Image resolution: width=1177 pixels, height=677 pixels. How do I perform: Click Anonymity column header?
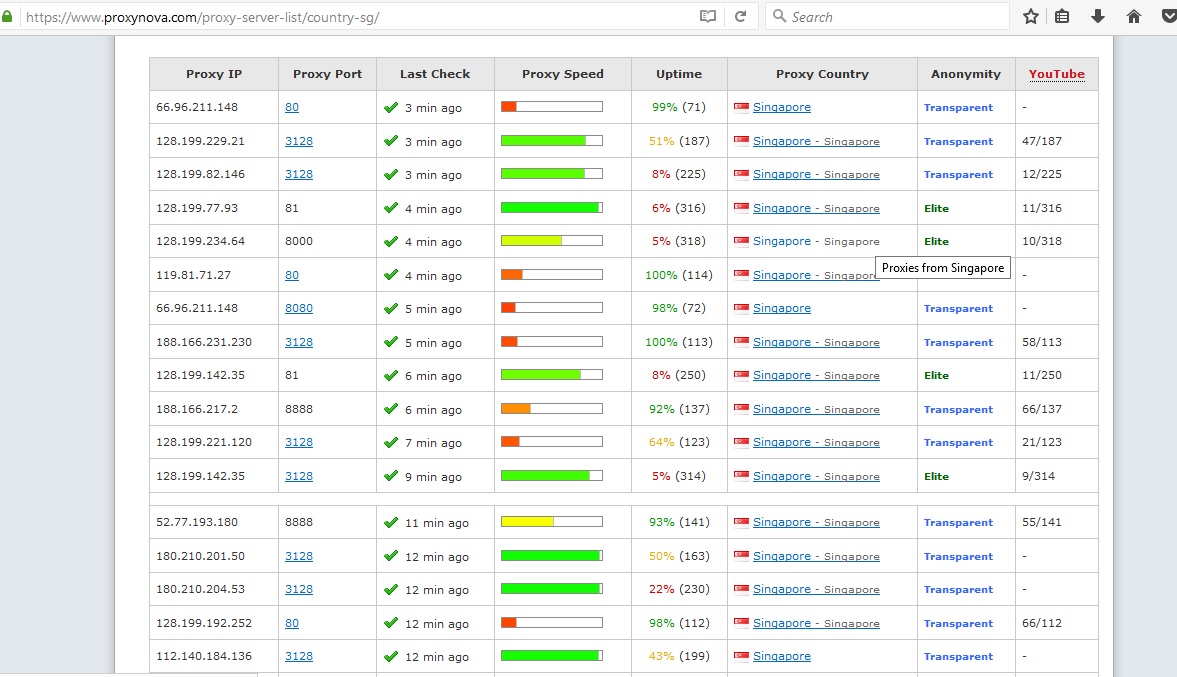click(966, 74)
